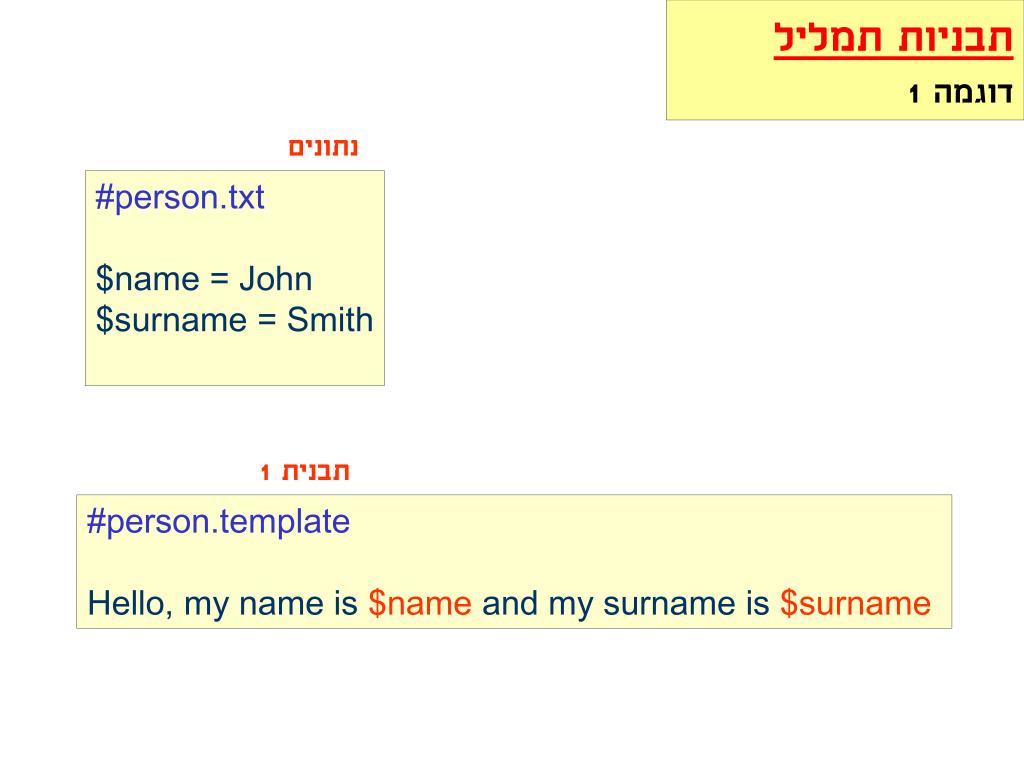Image resolution: width=1024 pixels, height=768 pixels.
Task: Click the red $name placeholder in template
Action: [x=420, y=603]
